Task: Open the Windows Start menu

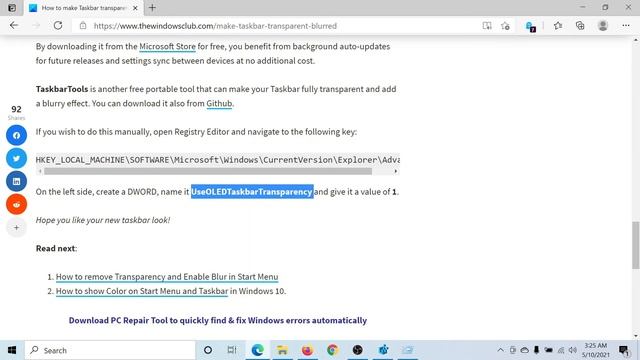Action: pyautogui.click(x=12, y=350)
